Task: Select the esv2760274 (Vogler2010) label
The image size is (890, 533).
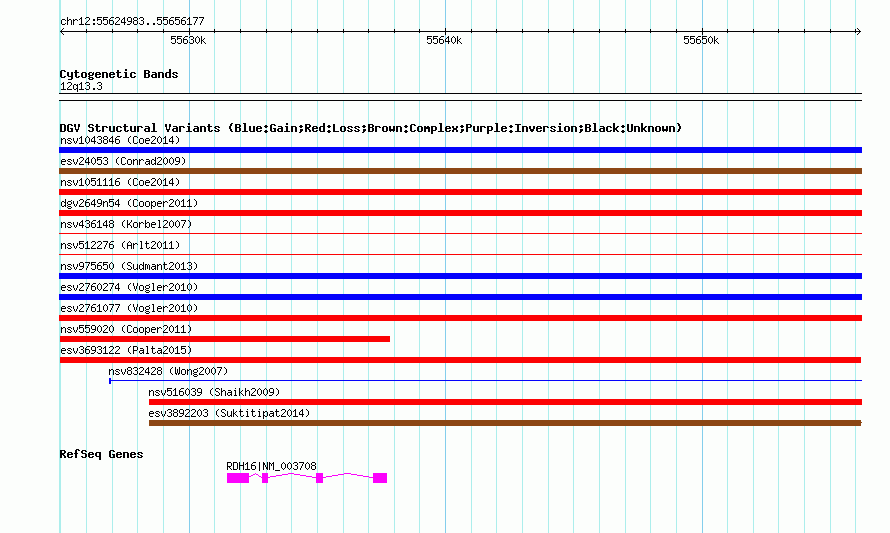Action: click(x=129, y=287)
